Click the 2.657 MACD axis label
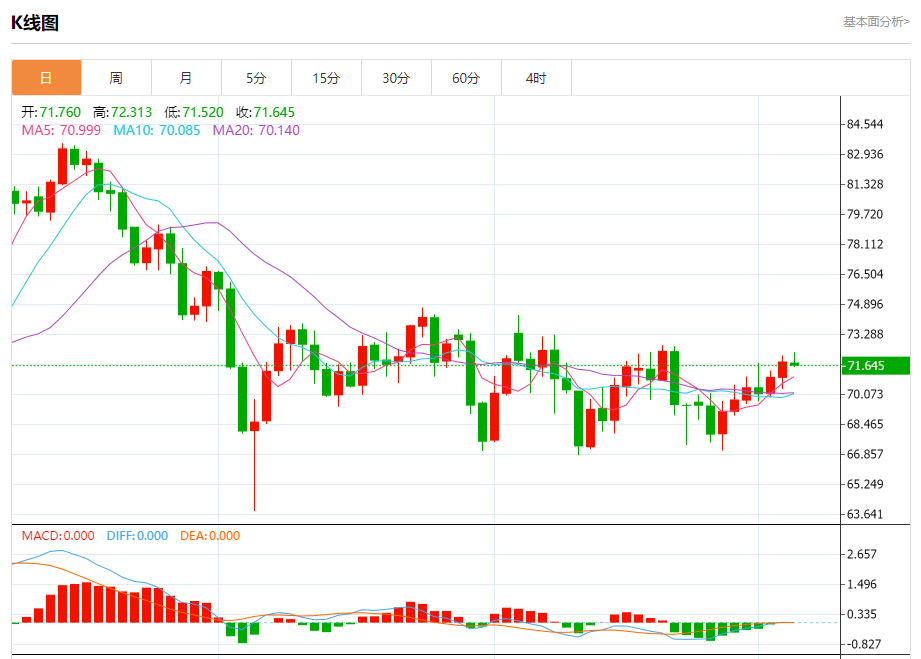Screen dimensions: 921x659 pyautogui.click(x=862, y=554)
